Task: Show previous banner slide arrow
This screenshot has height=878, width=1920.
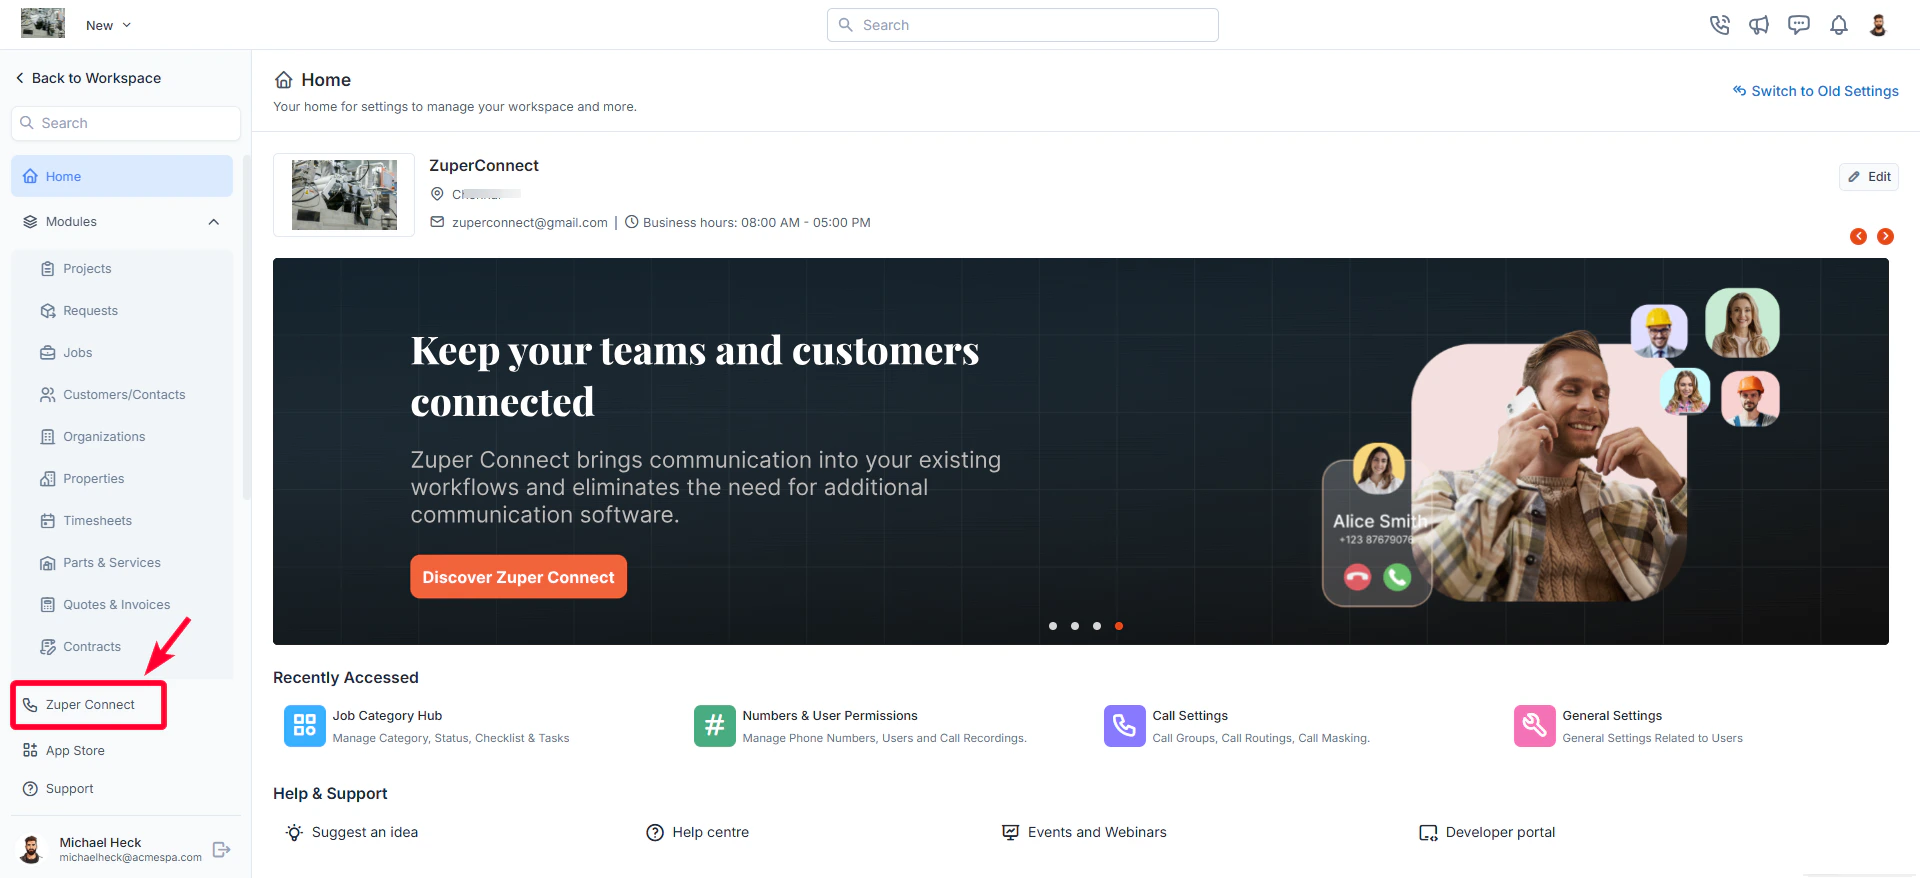Action: 1858,236
